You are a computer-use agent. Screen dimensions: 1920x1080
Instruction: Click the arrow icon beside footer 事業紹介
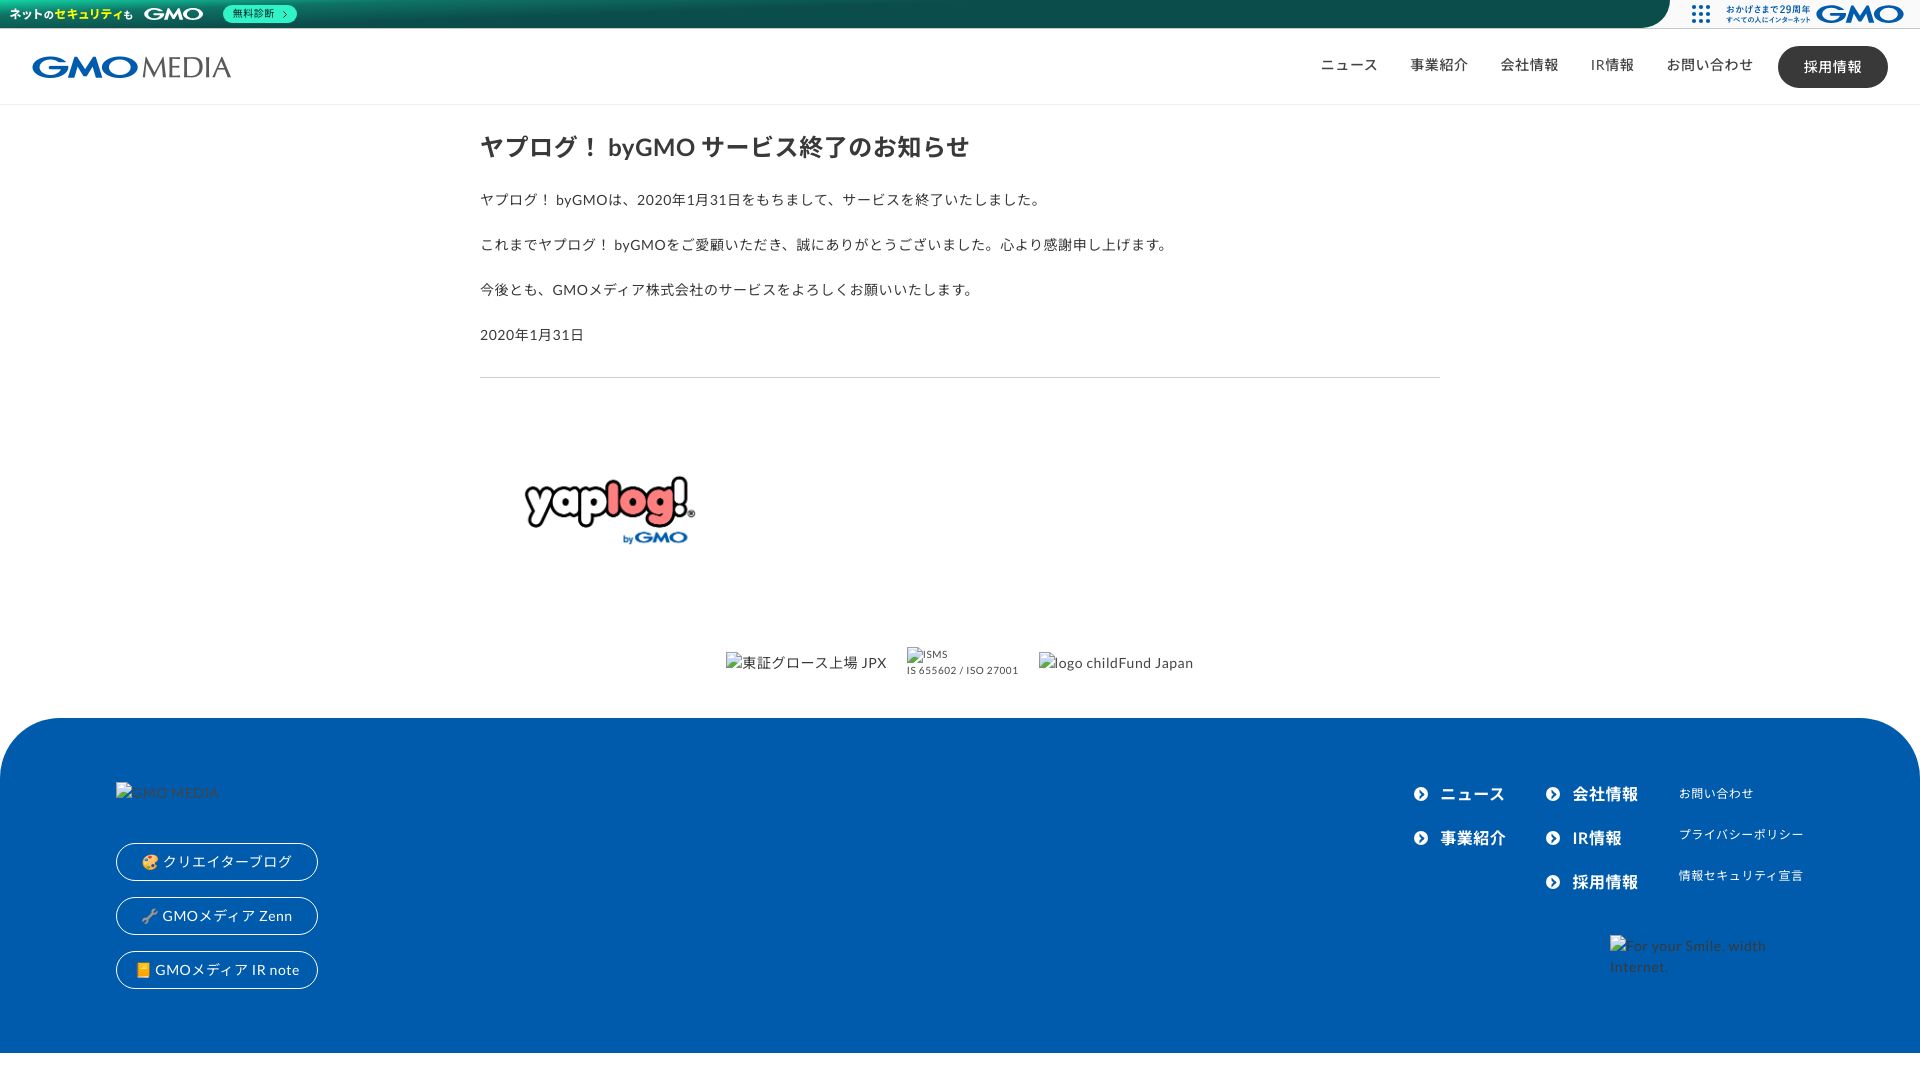coord(1421,838)
